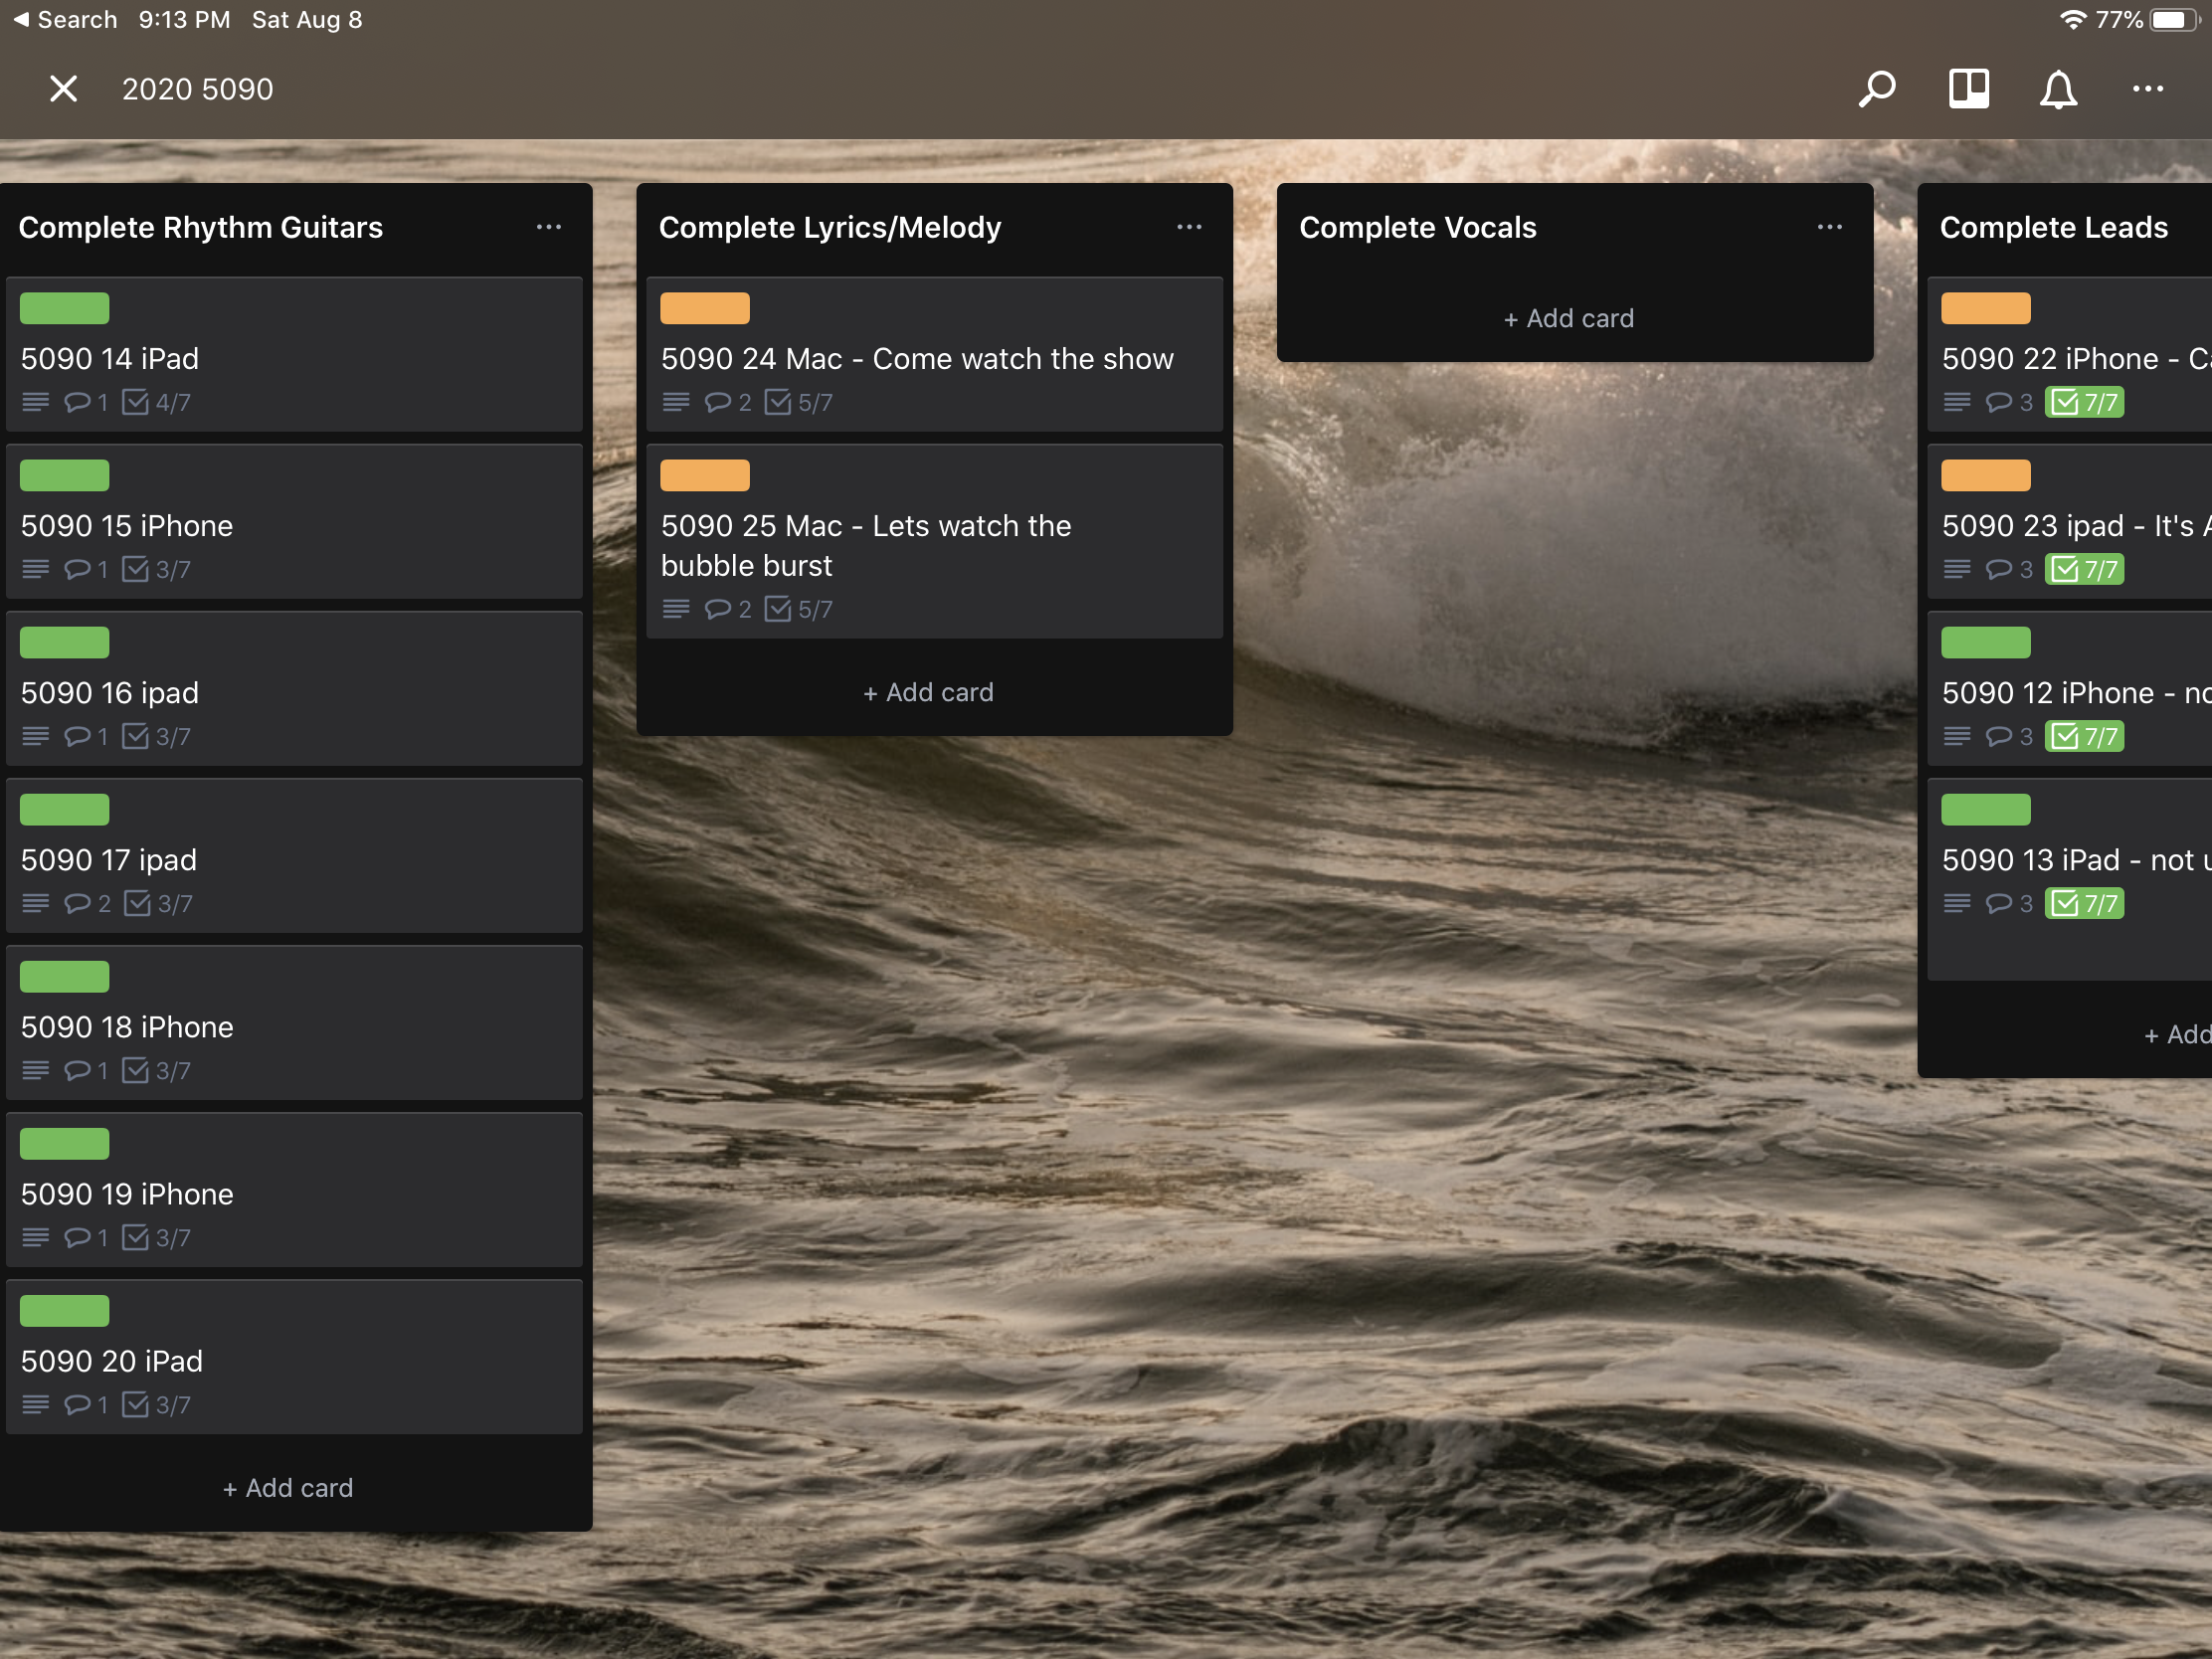Viewport: 2212px width, 1659px height.
Task: Add card to Complete Vocals list
Action: tap(1568, 318)
